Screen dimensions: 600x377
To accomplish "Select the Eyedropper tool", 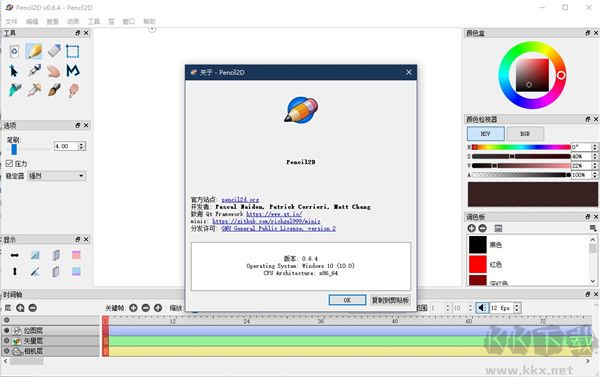I will click(34, 90).
